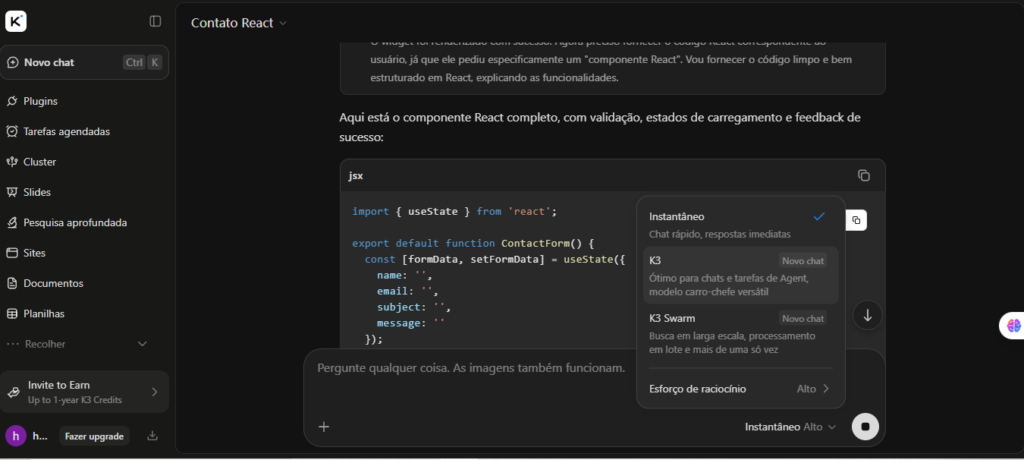Click the Slides presentation icon
This screenshot has height=460, width=1024.
tap(12, 192)
